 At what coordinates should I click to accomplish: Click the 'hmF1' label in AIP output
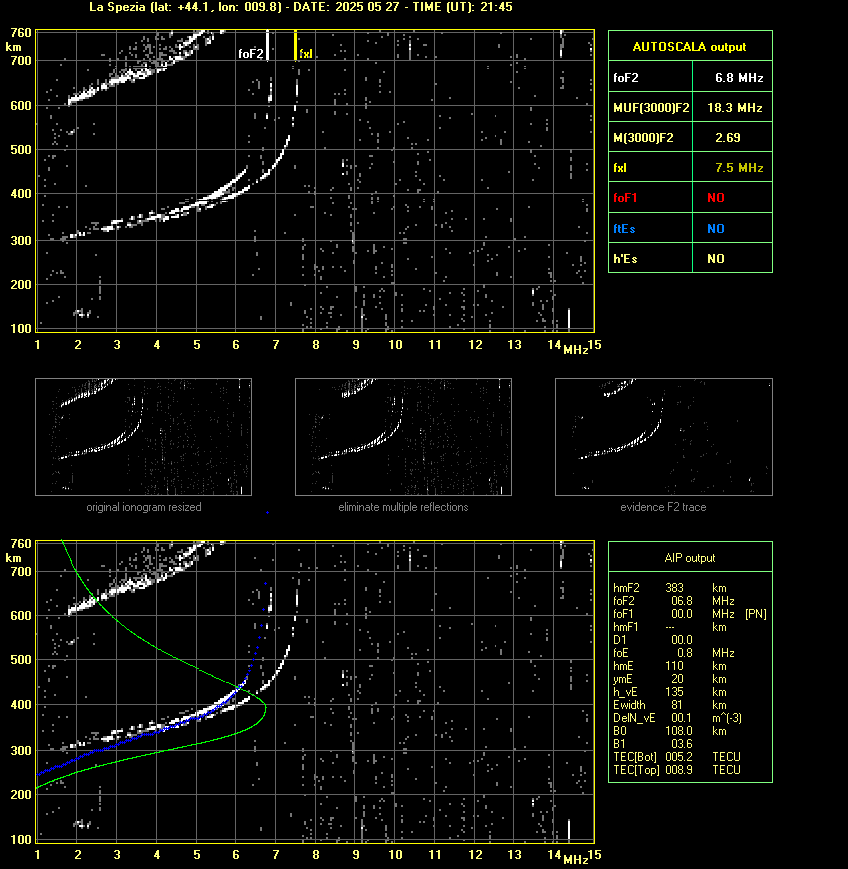click(x=626, y=627)
